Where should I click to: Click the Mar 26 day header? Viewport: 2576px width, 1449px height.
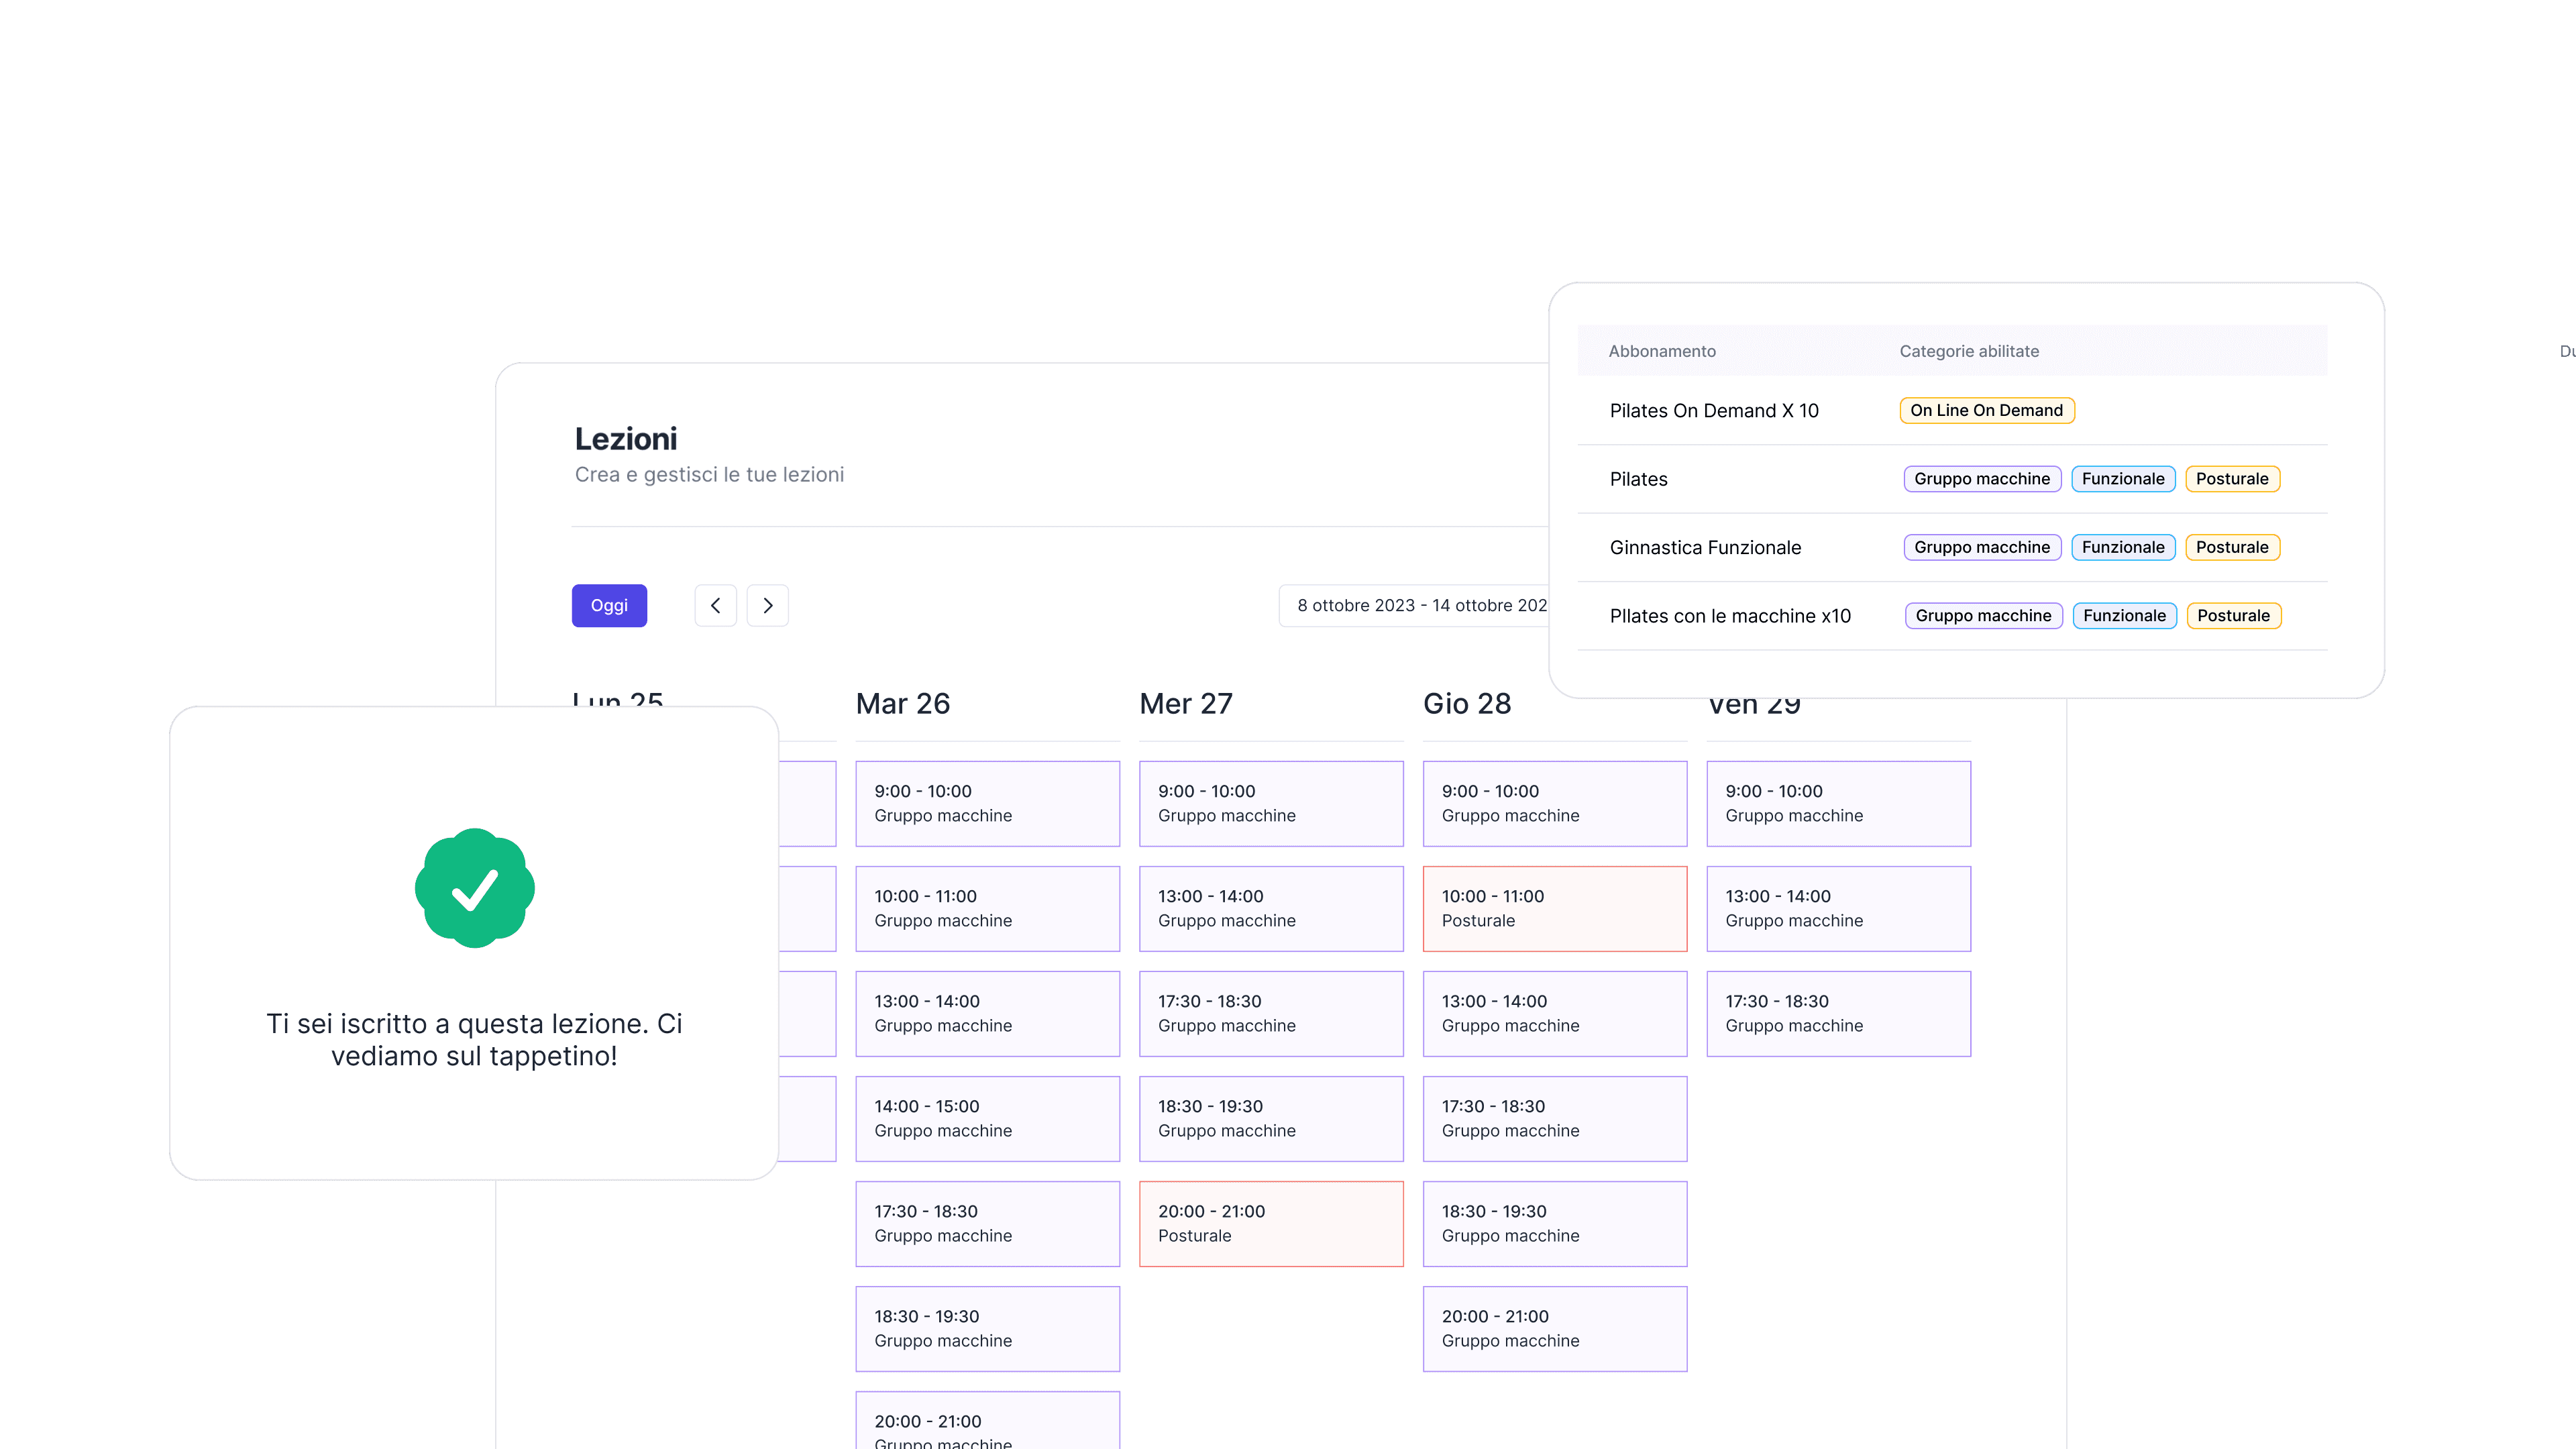click(x=902, y=704)
